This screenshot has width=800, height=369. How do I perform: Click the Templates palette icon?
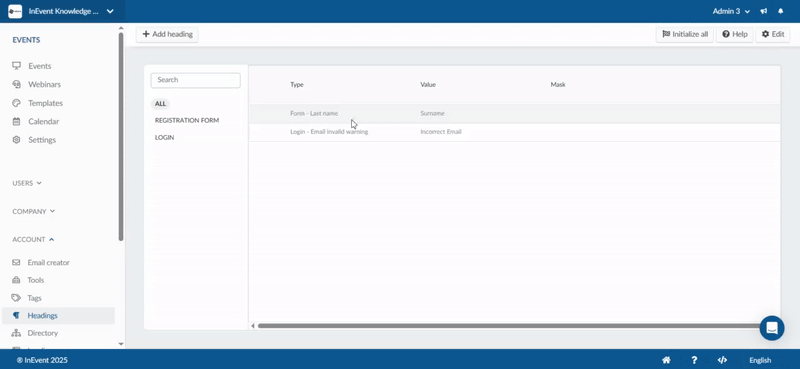[16, 103]
